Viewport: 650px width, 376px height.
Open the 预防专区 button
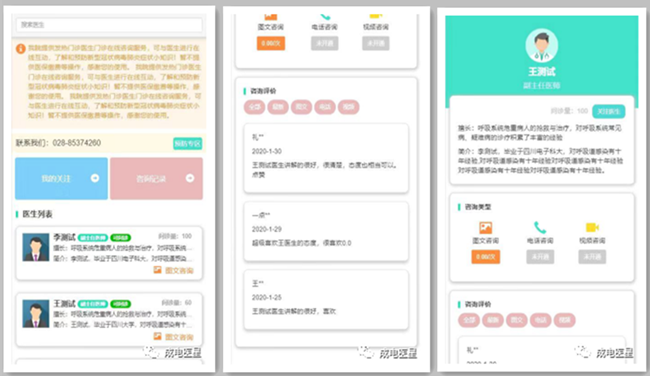(187, 143)
